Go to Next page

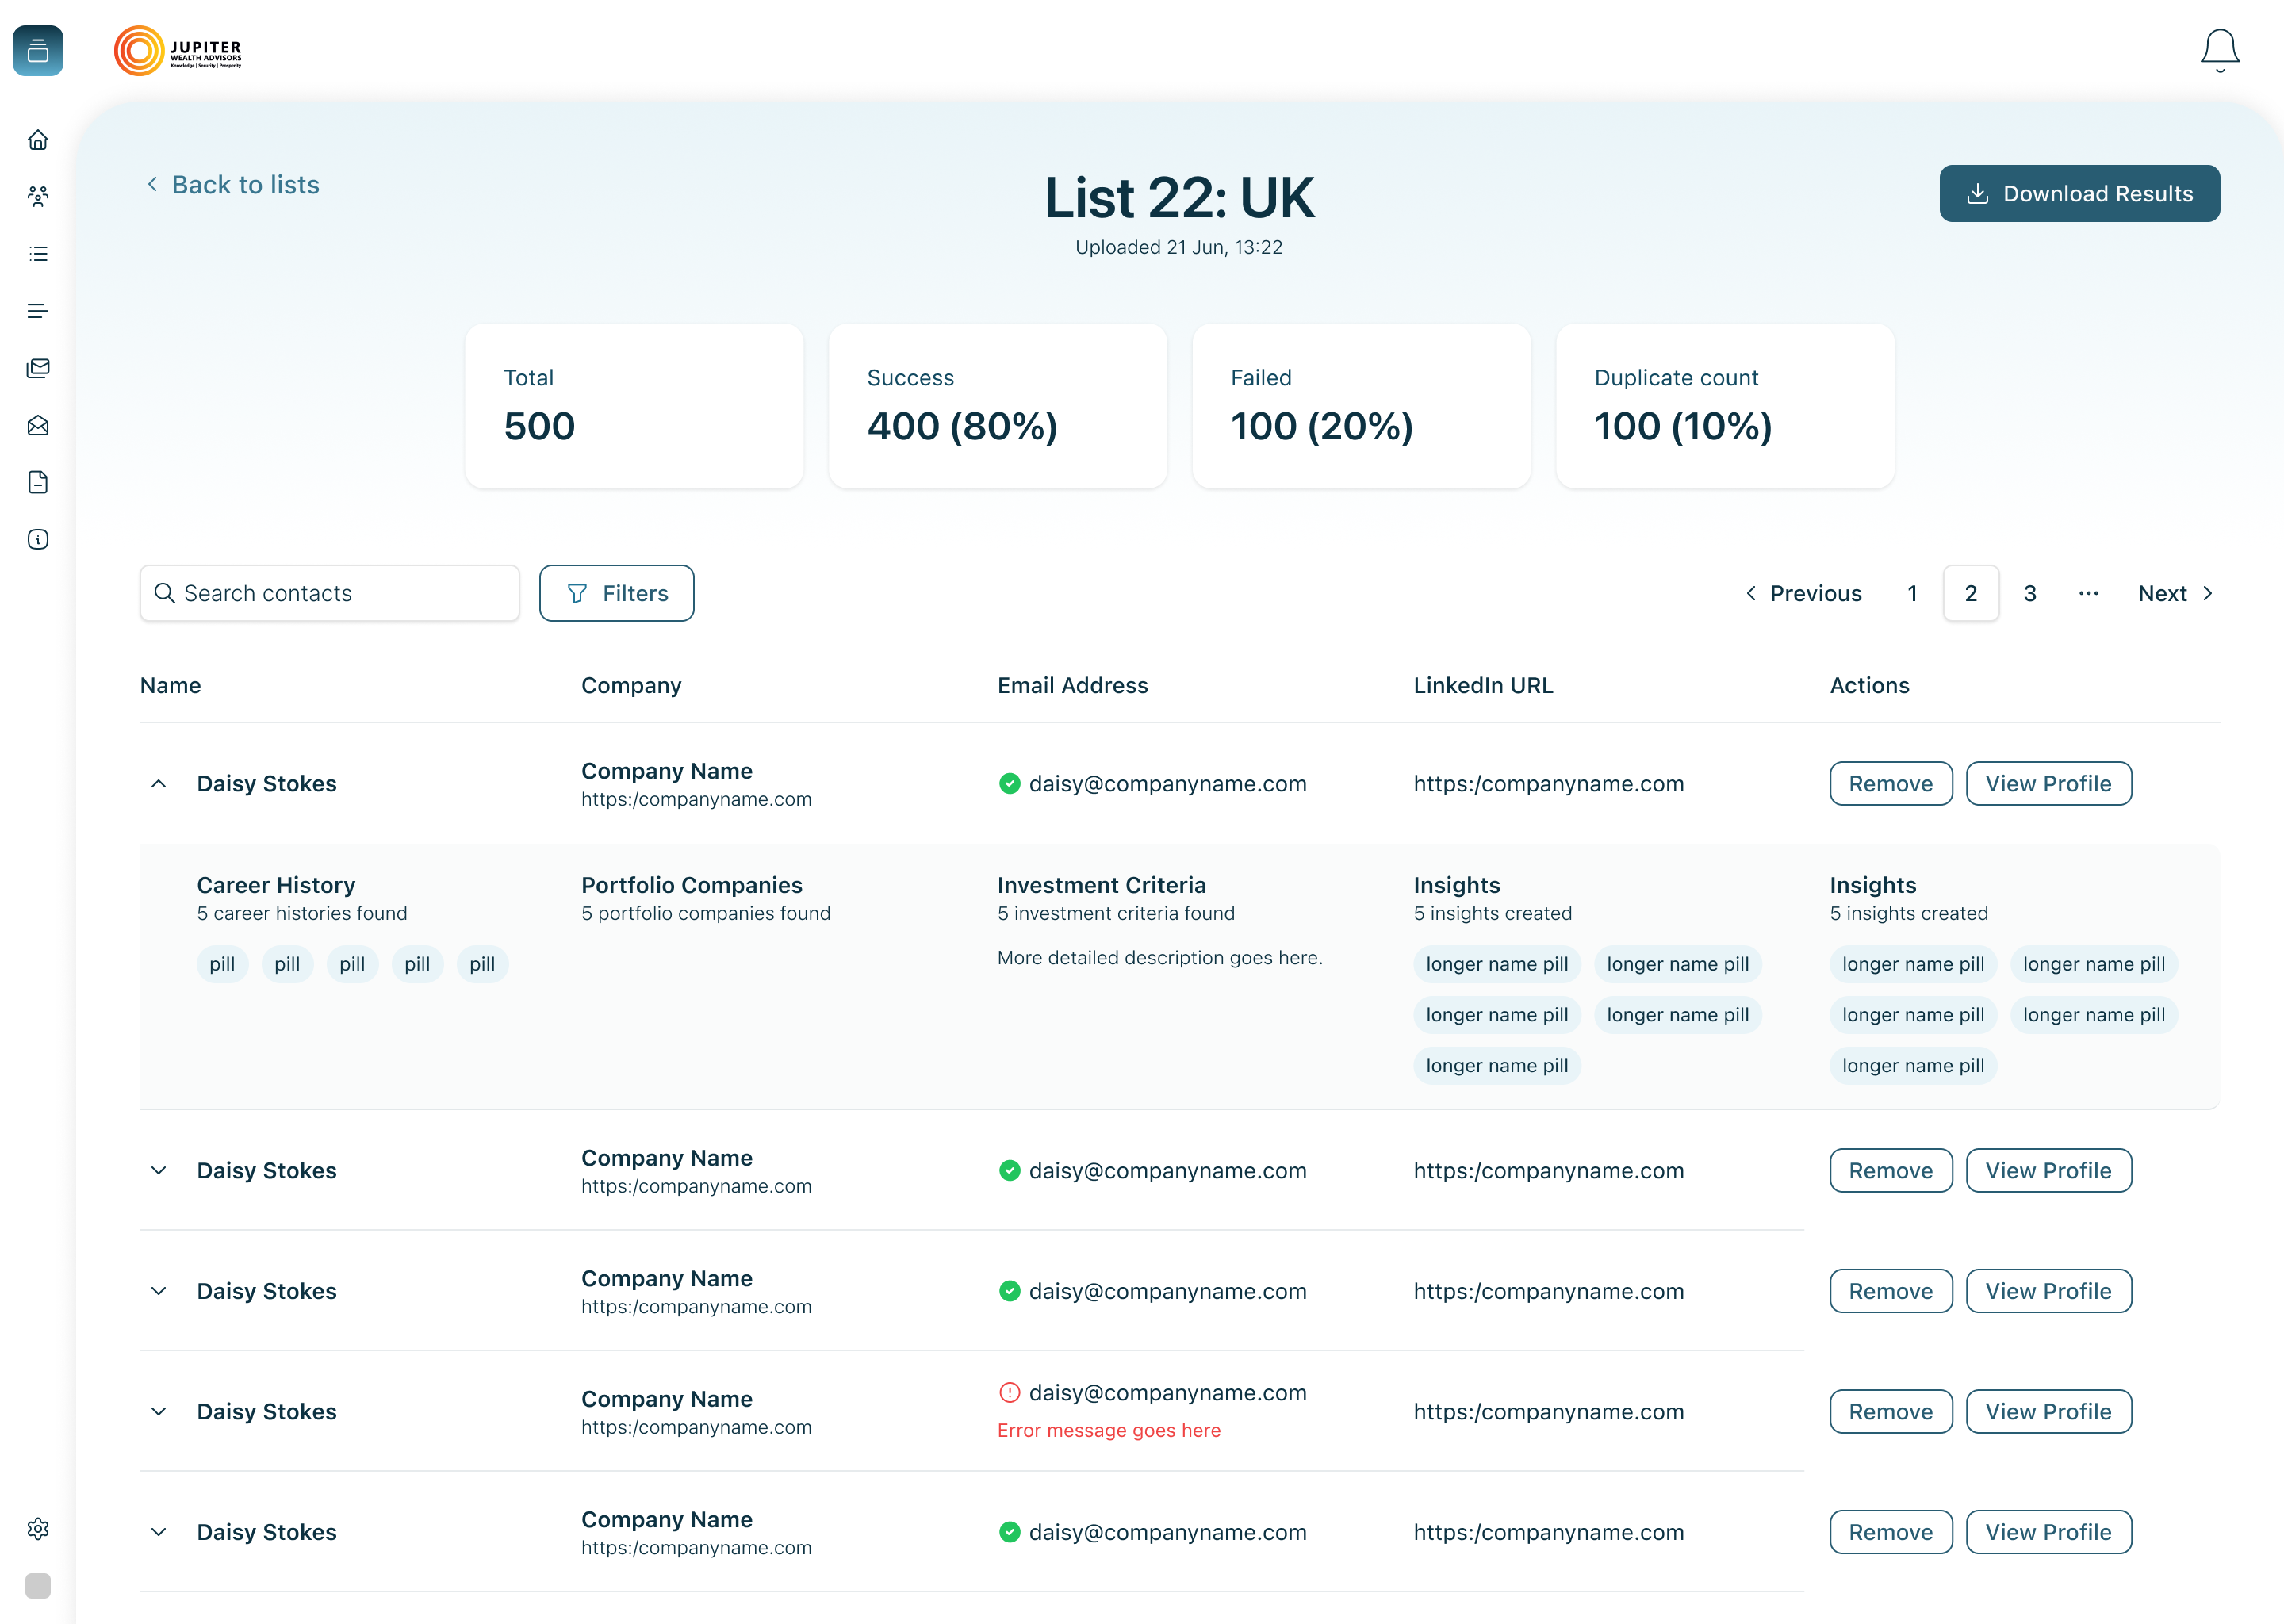pyautogui.click(x=2176, y=593)
